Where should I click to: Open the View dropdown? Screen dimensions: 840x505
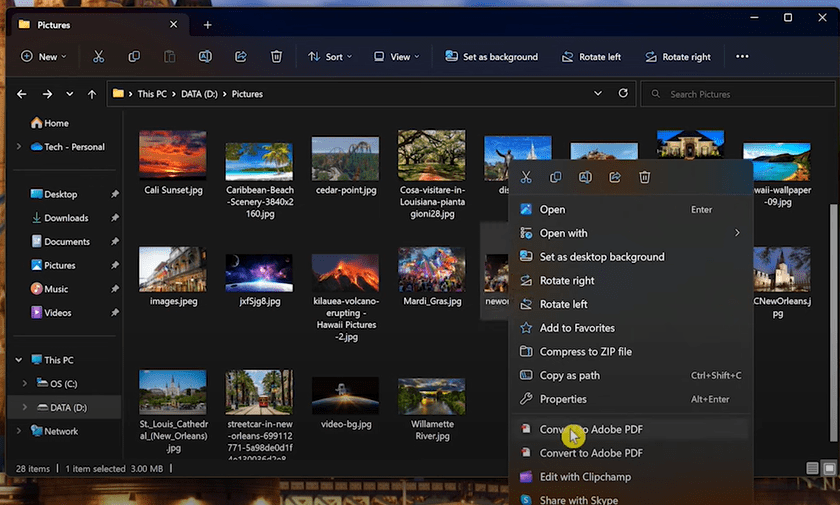396,56
